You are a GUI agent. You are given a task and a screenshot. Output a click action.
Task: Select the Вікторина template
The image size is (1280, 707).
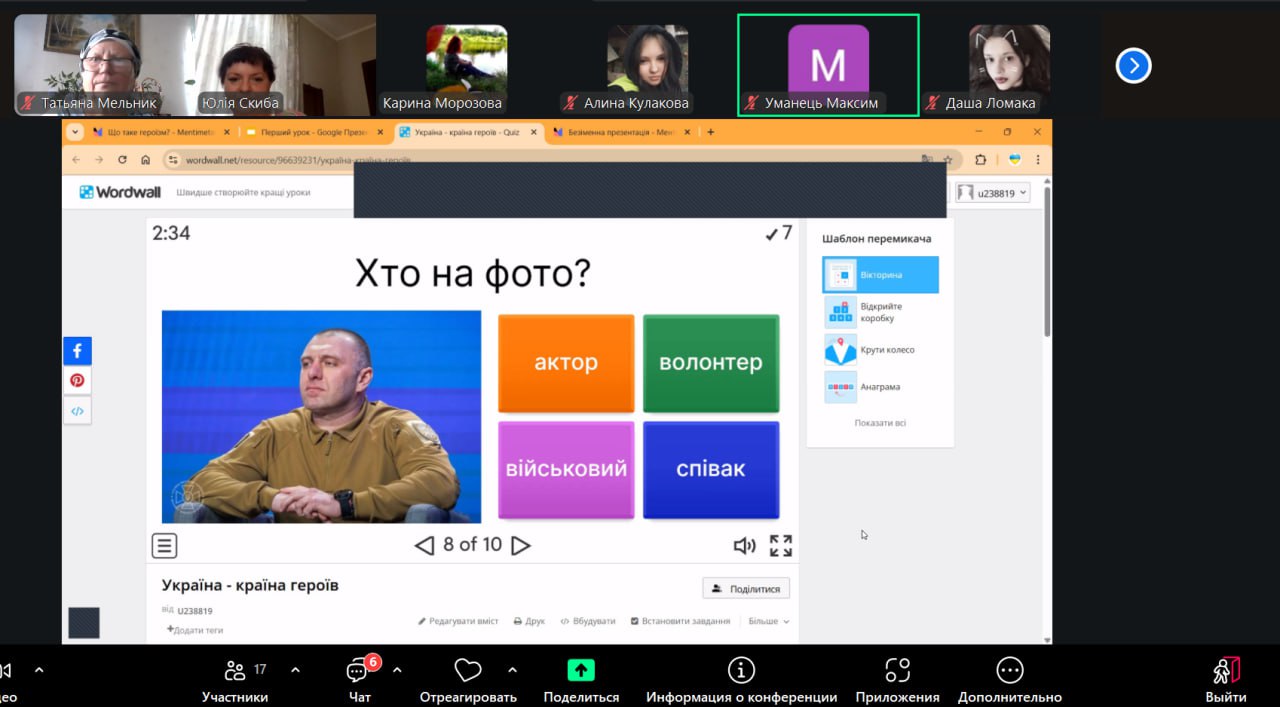tap(880, 275)
